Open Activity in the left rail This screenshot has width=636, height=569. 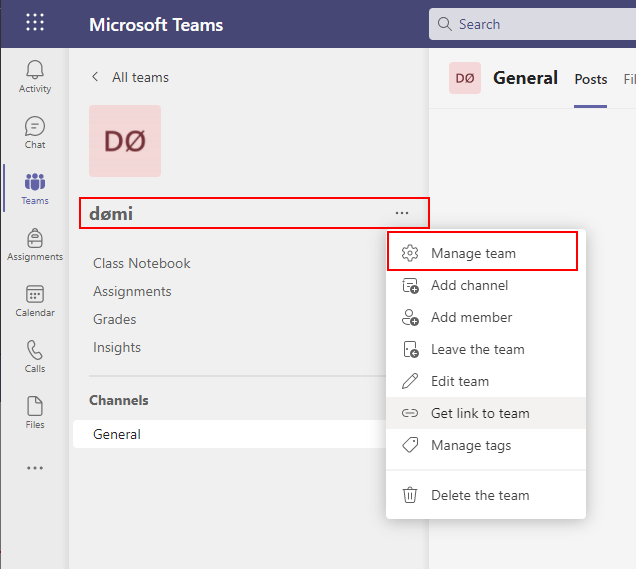[x=35, y=77]
